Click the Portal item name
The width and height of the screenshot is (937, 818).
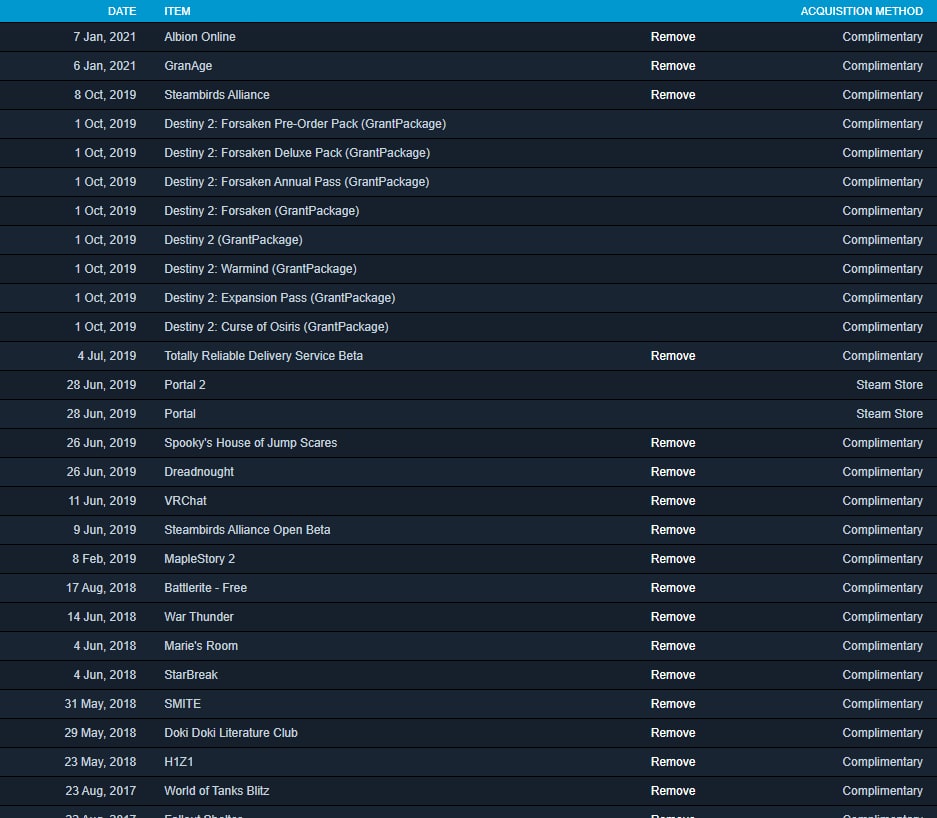[180, 414]
